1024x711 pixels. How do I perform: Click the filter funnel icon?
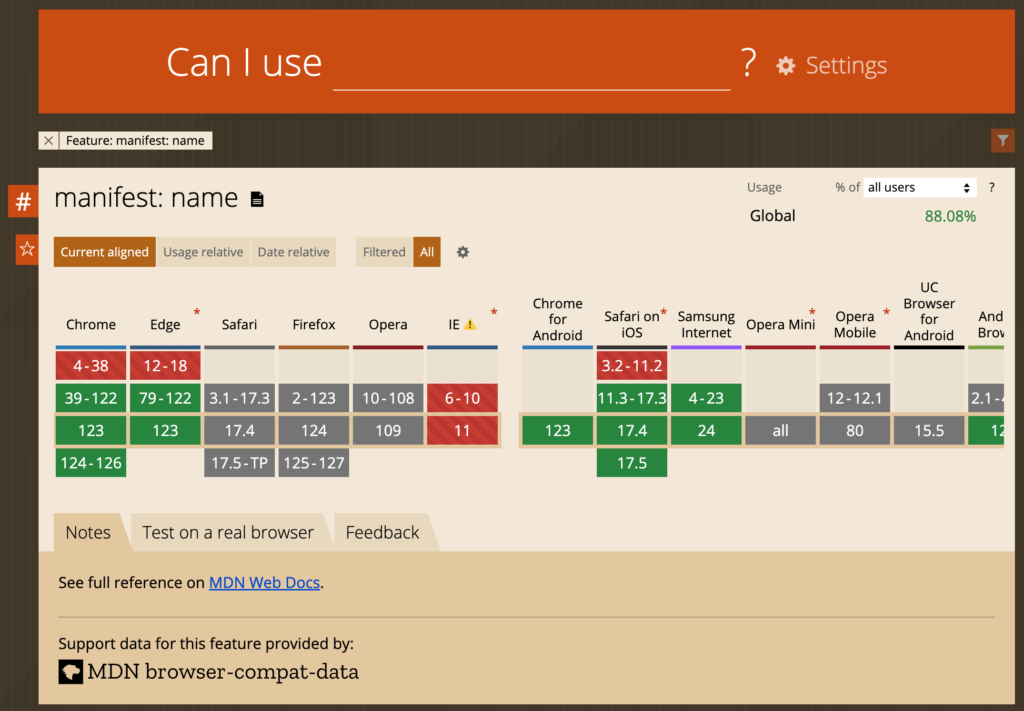pos(1002,140)
